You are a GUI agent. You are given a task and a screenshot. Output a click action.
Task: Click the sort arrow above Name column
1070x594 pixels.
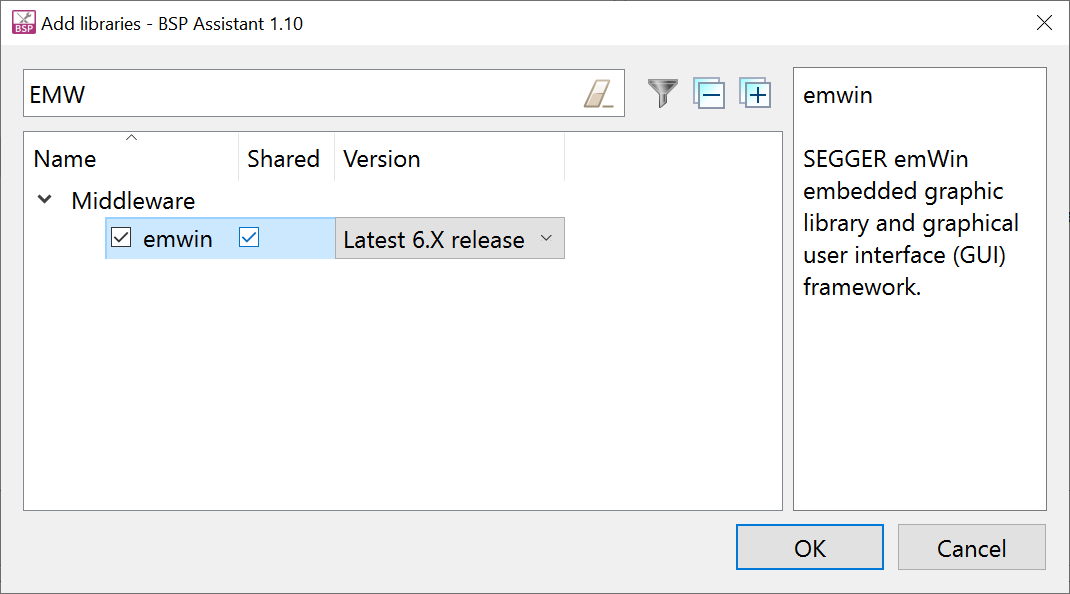tap(132, 138)
